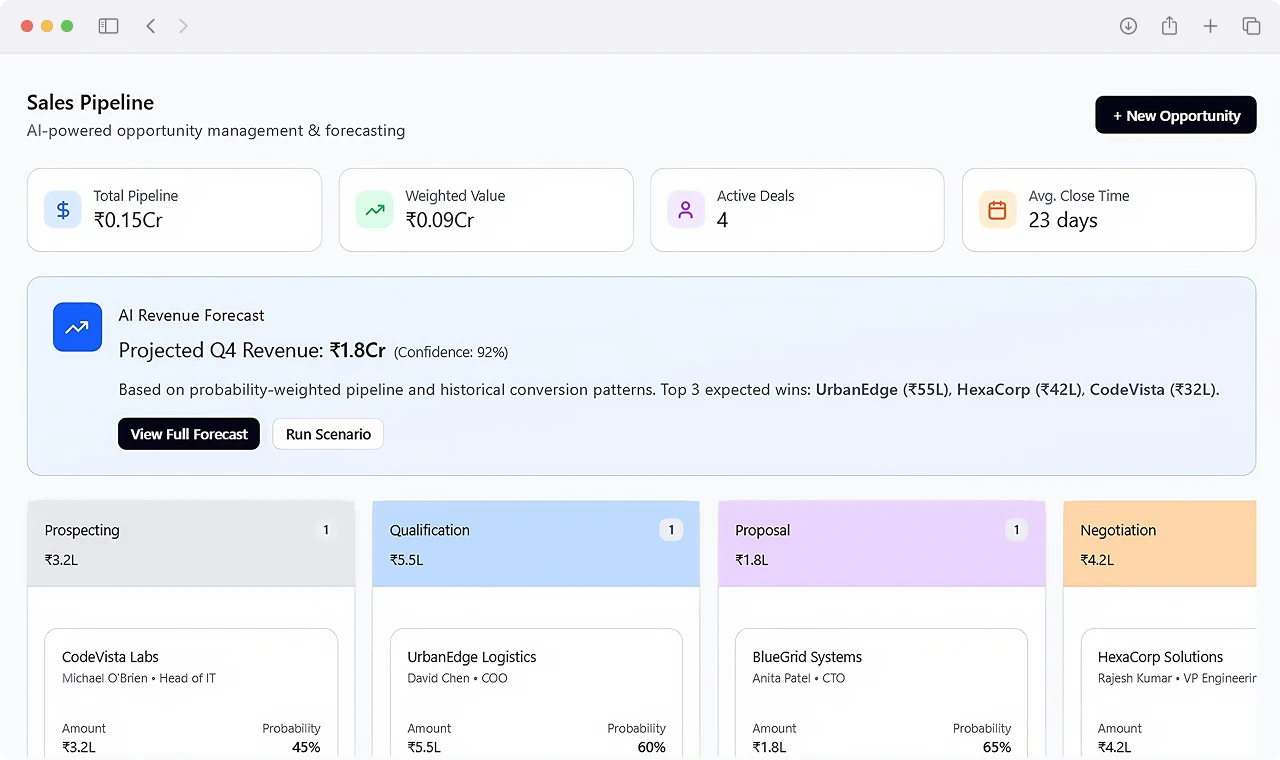This screenshot has width=1280, height=760.
Task: Click the blue AI Revenue Forecast icon
Action: (x=77, y=327)
